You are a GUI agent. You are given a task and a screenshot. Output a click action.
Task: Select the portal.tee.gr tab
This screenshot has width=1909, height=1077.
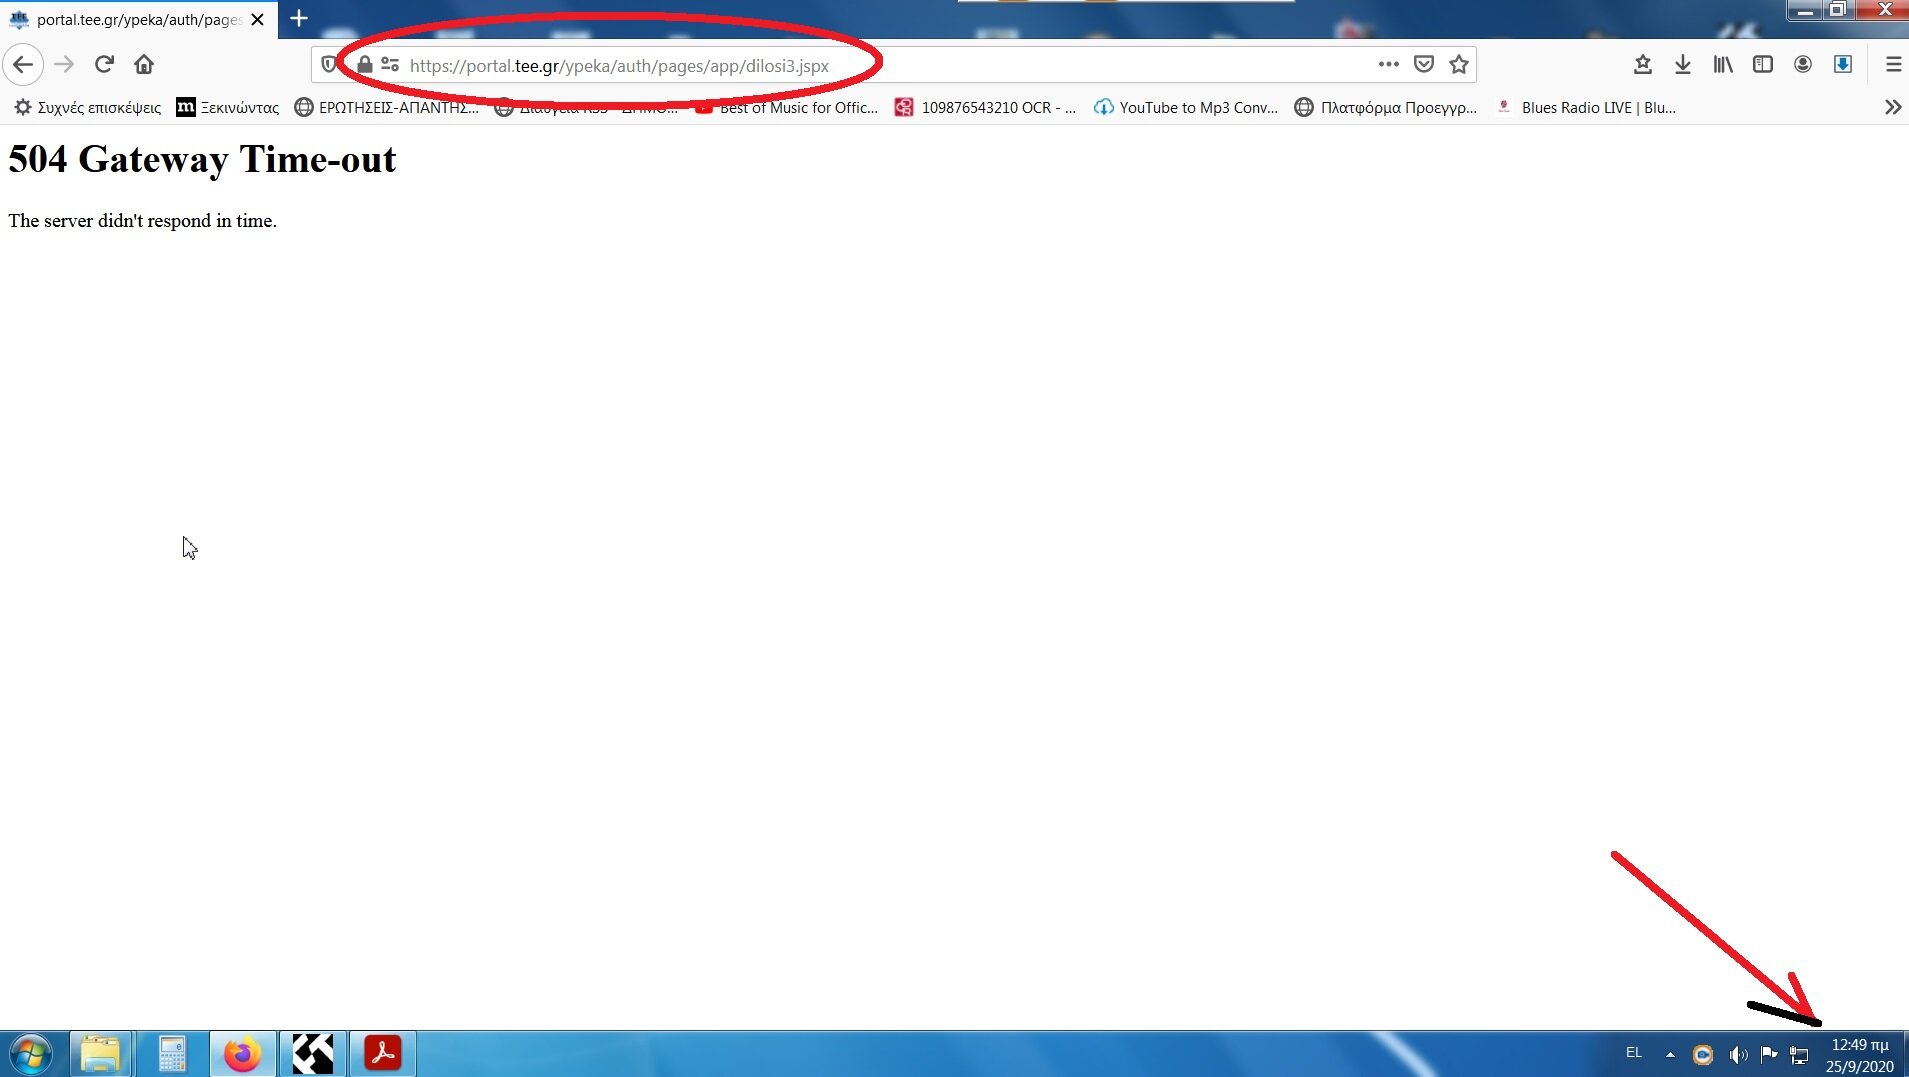tap(130, 19)
